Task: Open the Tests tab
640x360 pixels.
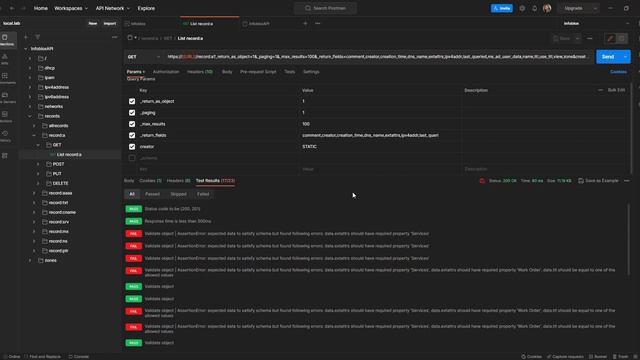Action: click(289, 72)
